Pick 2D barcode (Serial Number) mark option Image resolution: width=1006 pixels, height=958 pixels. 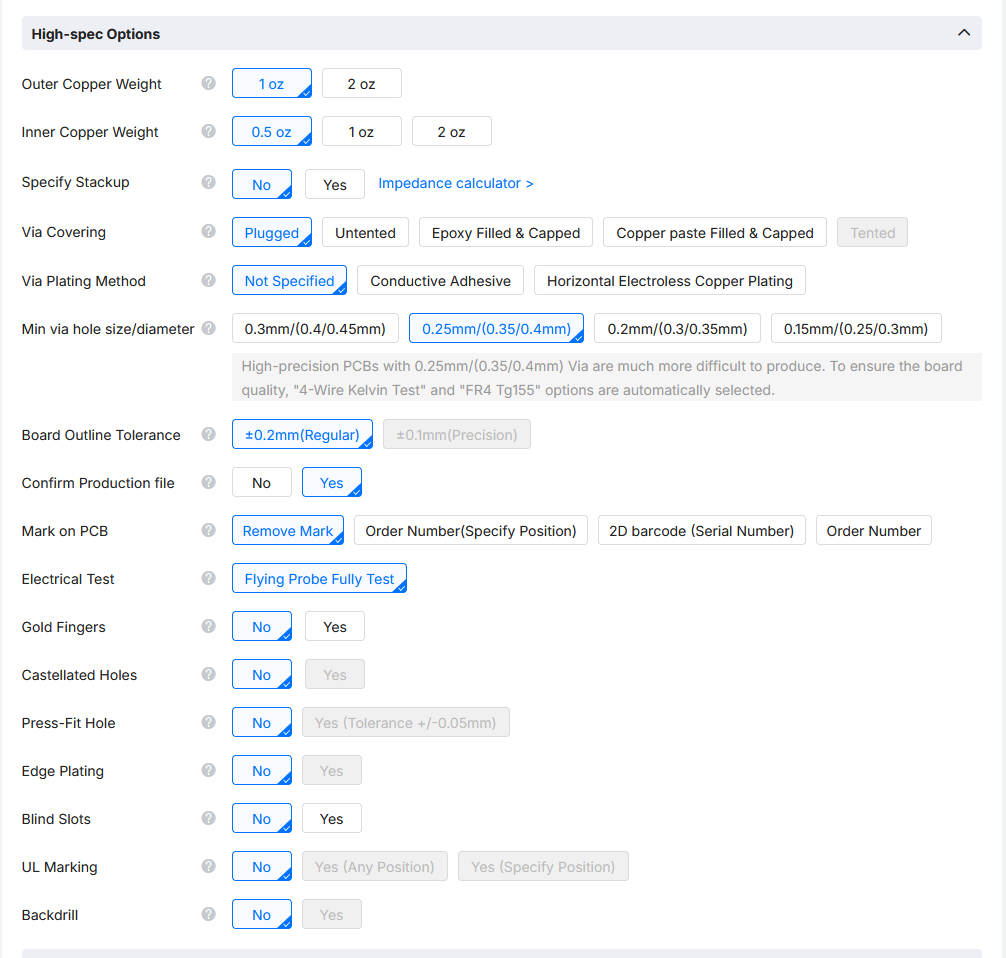(701, 531)
